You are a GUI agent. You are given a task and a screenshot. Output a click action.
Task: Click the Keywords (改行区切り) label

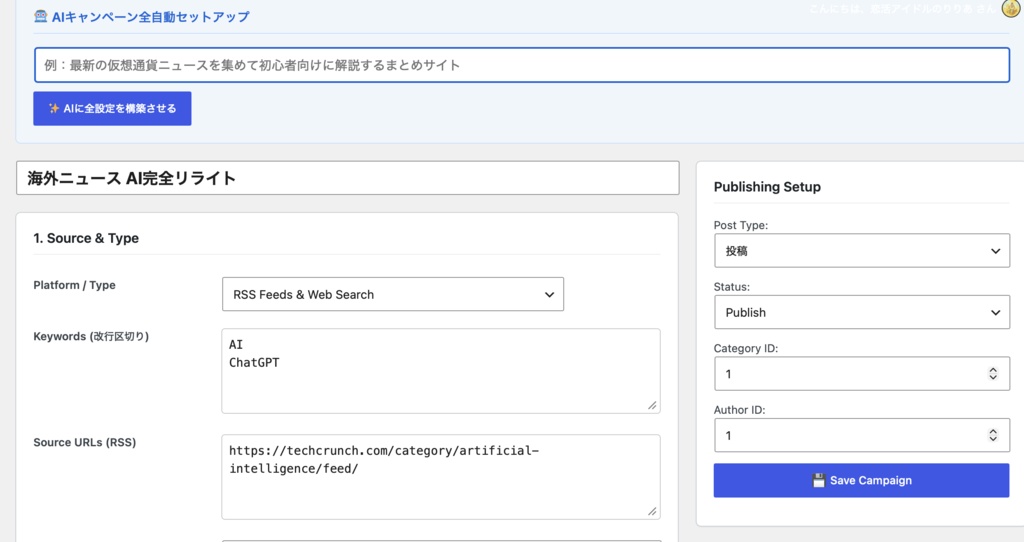pos(91,336)
